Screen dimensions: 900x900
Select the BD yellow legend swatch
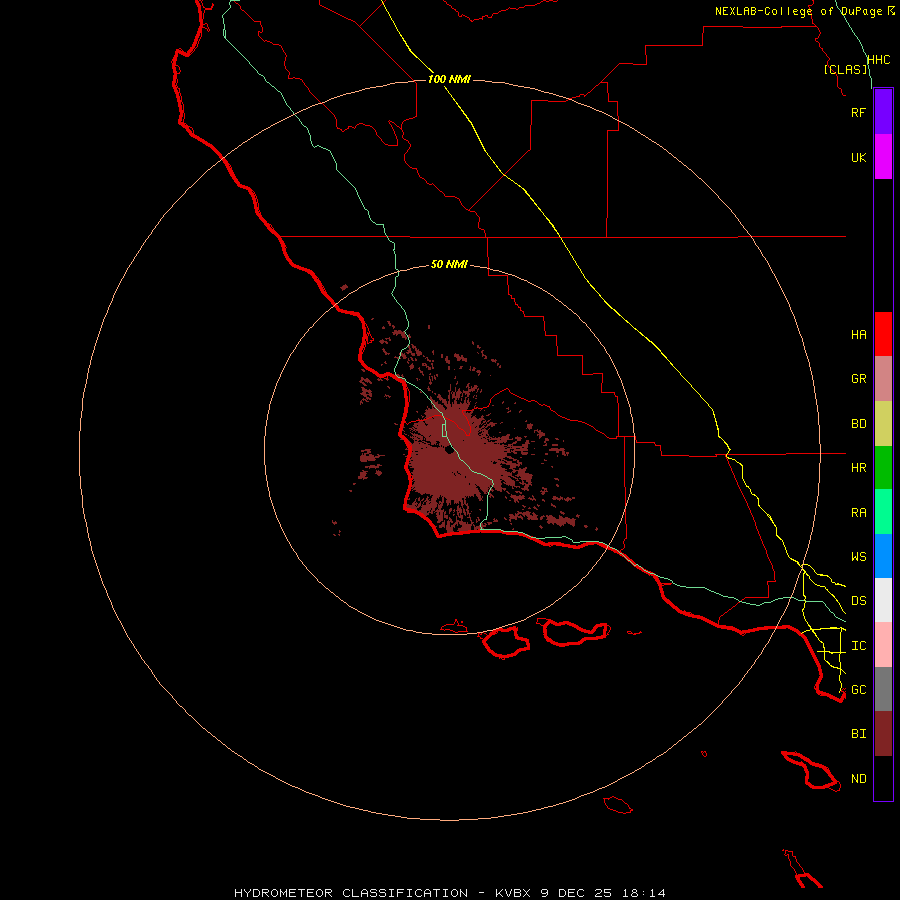(x=883, y=424)
